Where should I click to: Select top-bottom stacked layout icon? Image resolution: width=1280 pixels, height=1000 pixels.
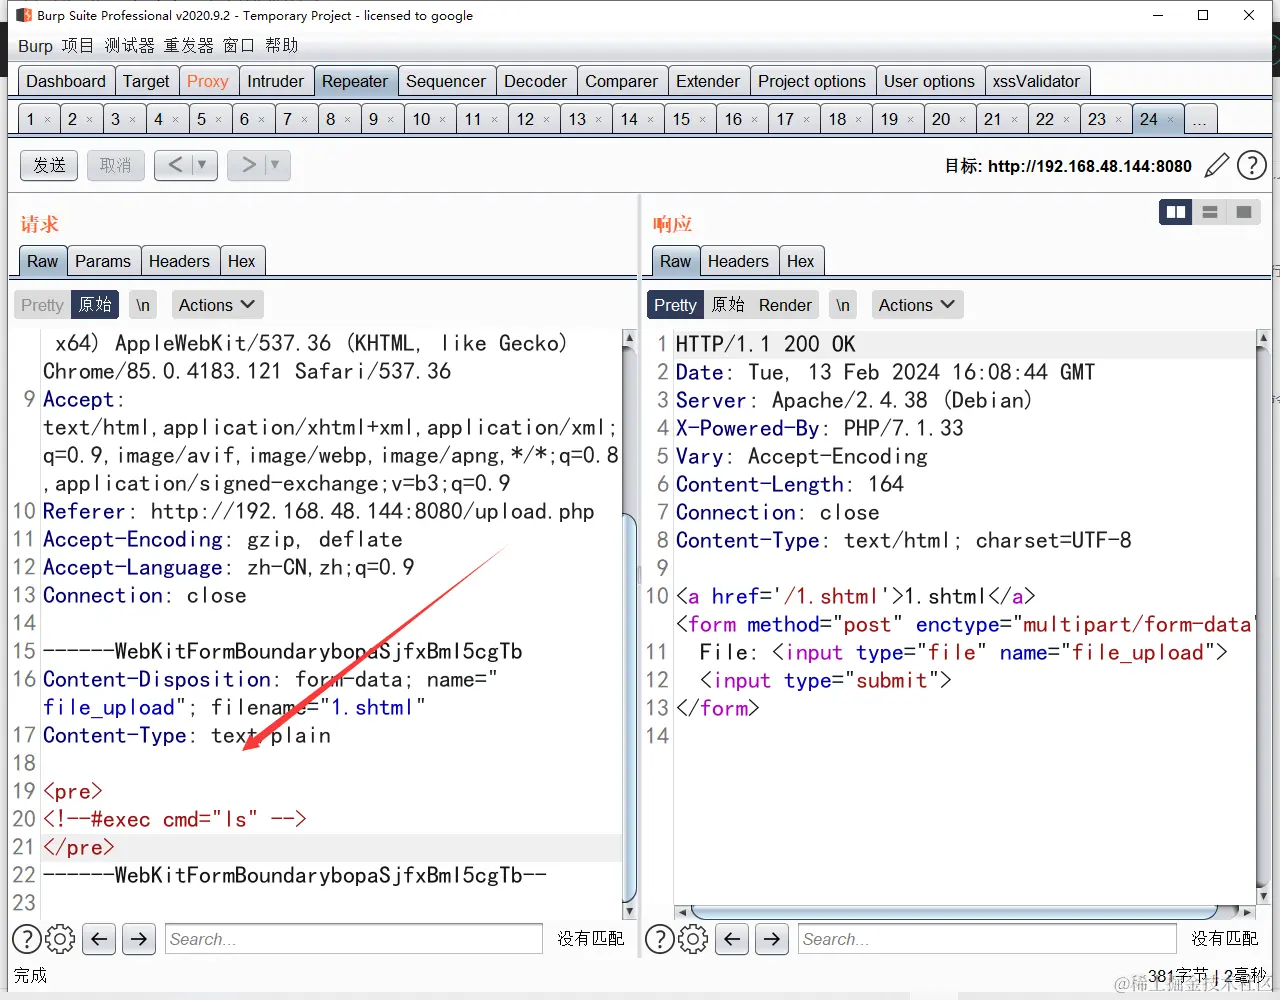click(x=1210, y=212)
